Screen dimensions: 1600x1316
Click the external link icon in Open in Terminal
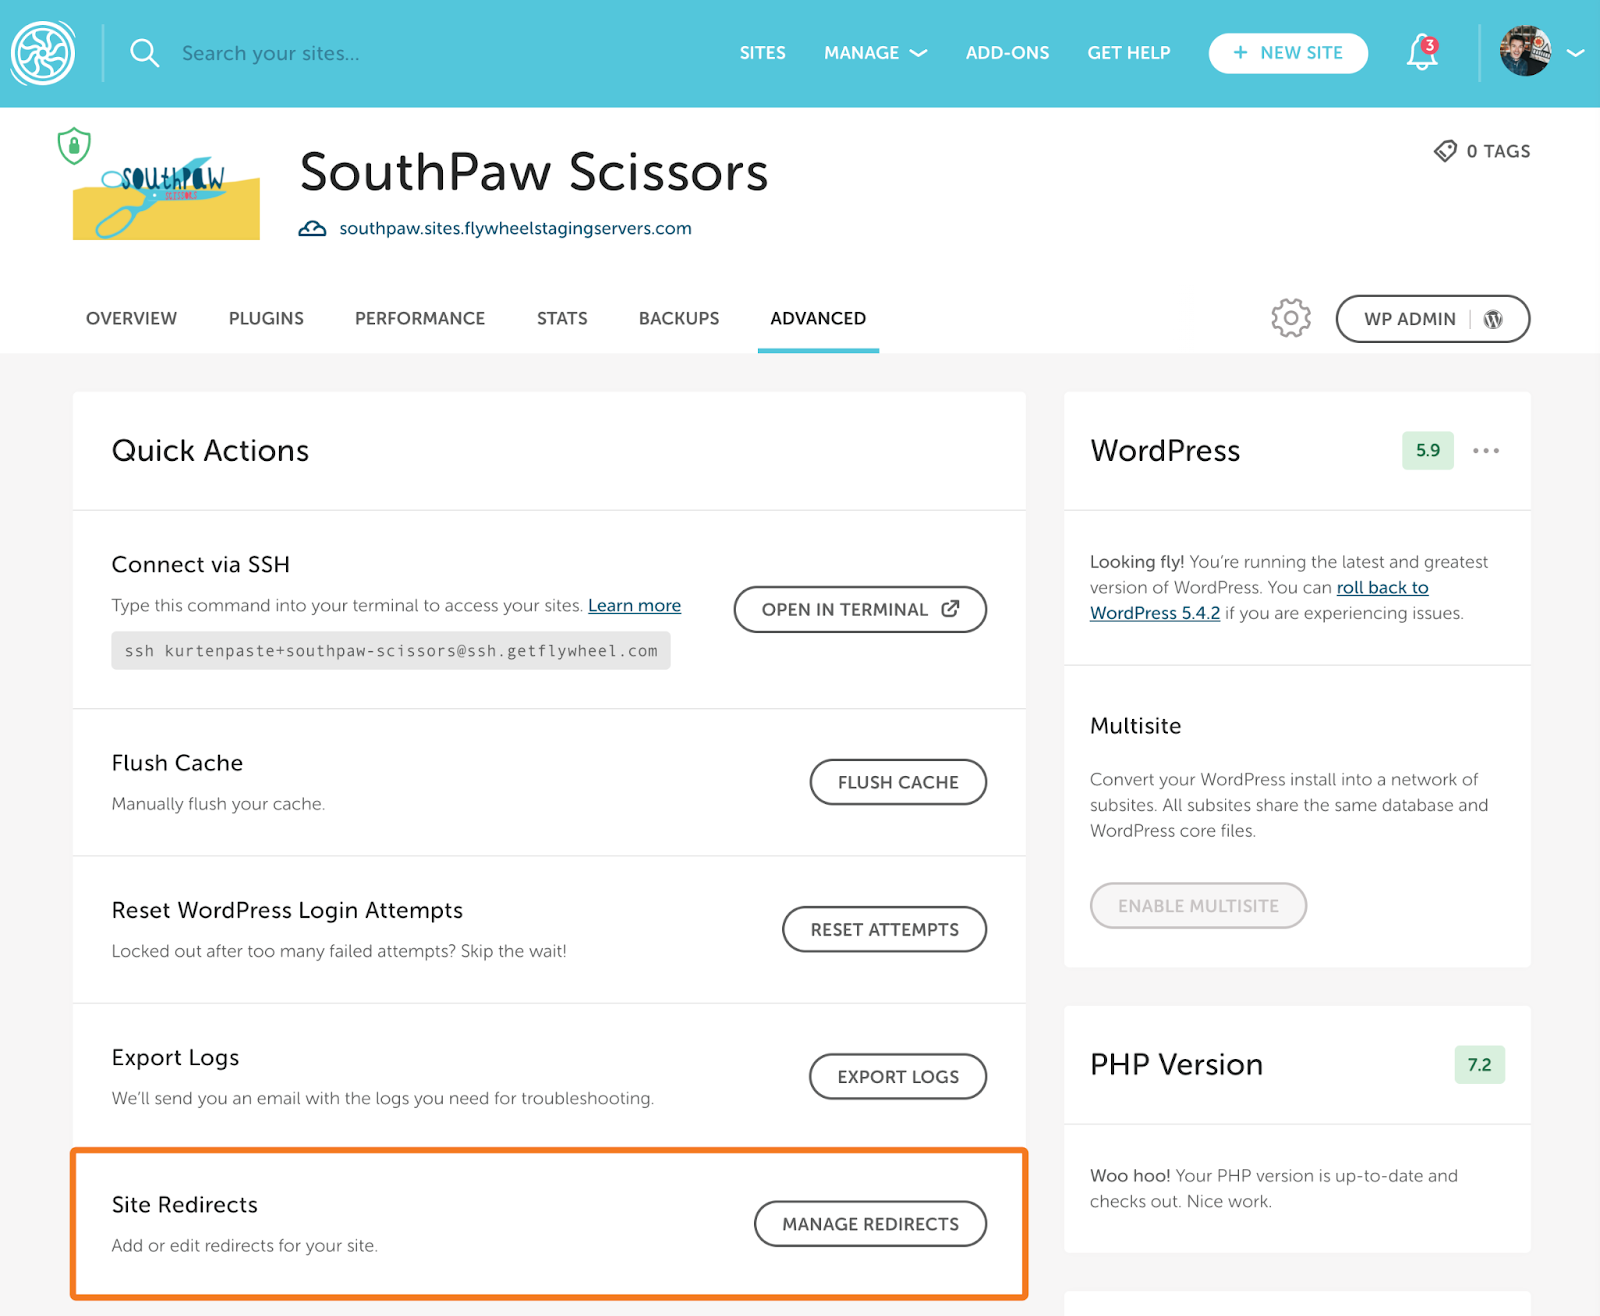pos(950,609)
